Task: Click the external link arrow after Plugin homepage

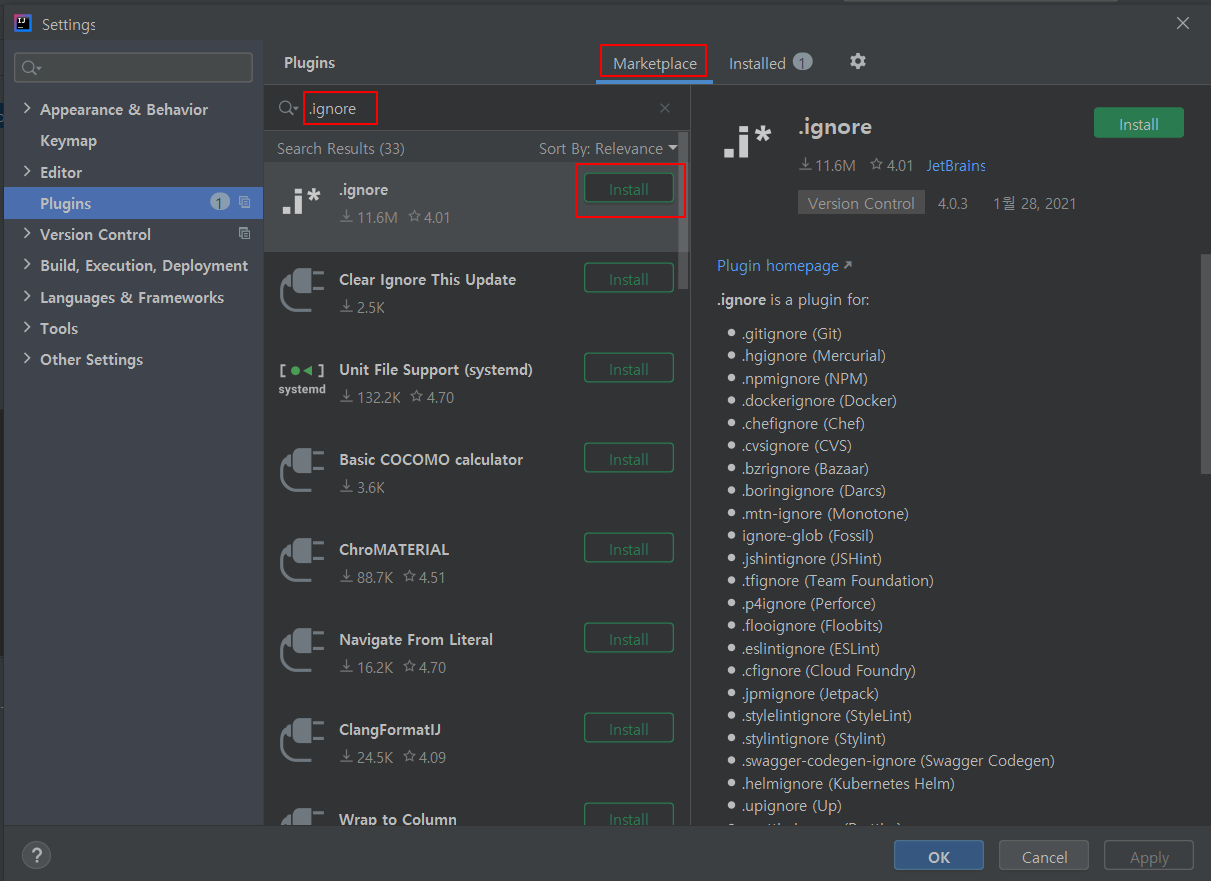Action: [848, 265]
